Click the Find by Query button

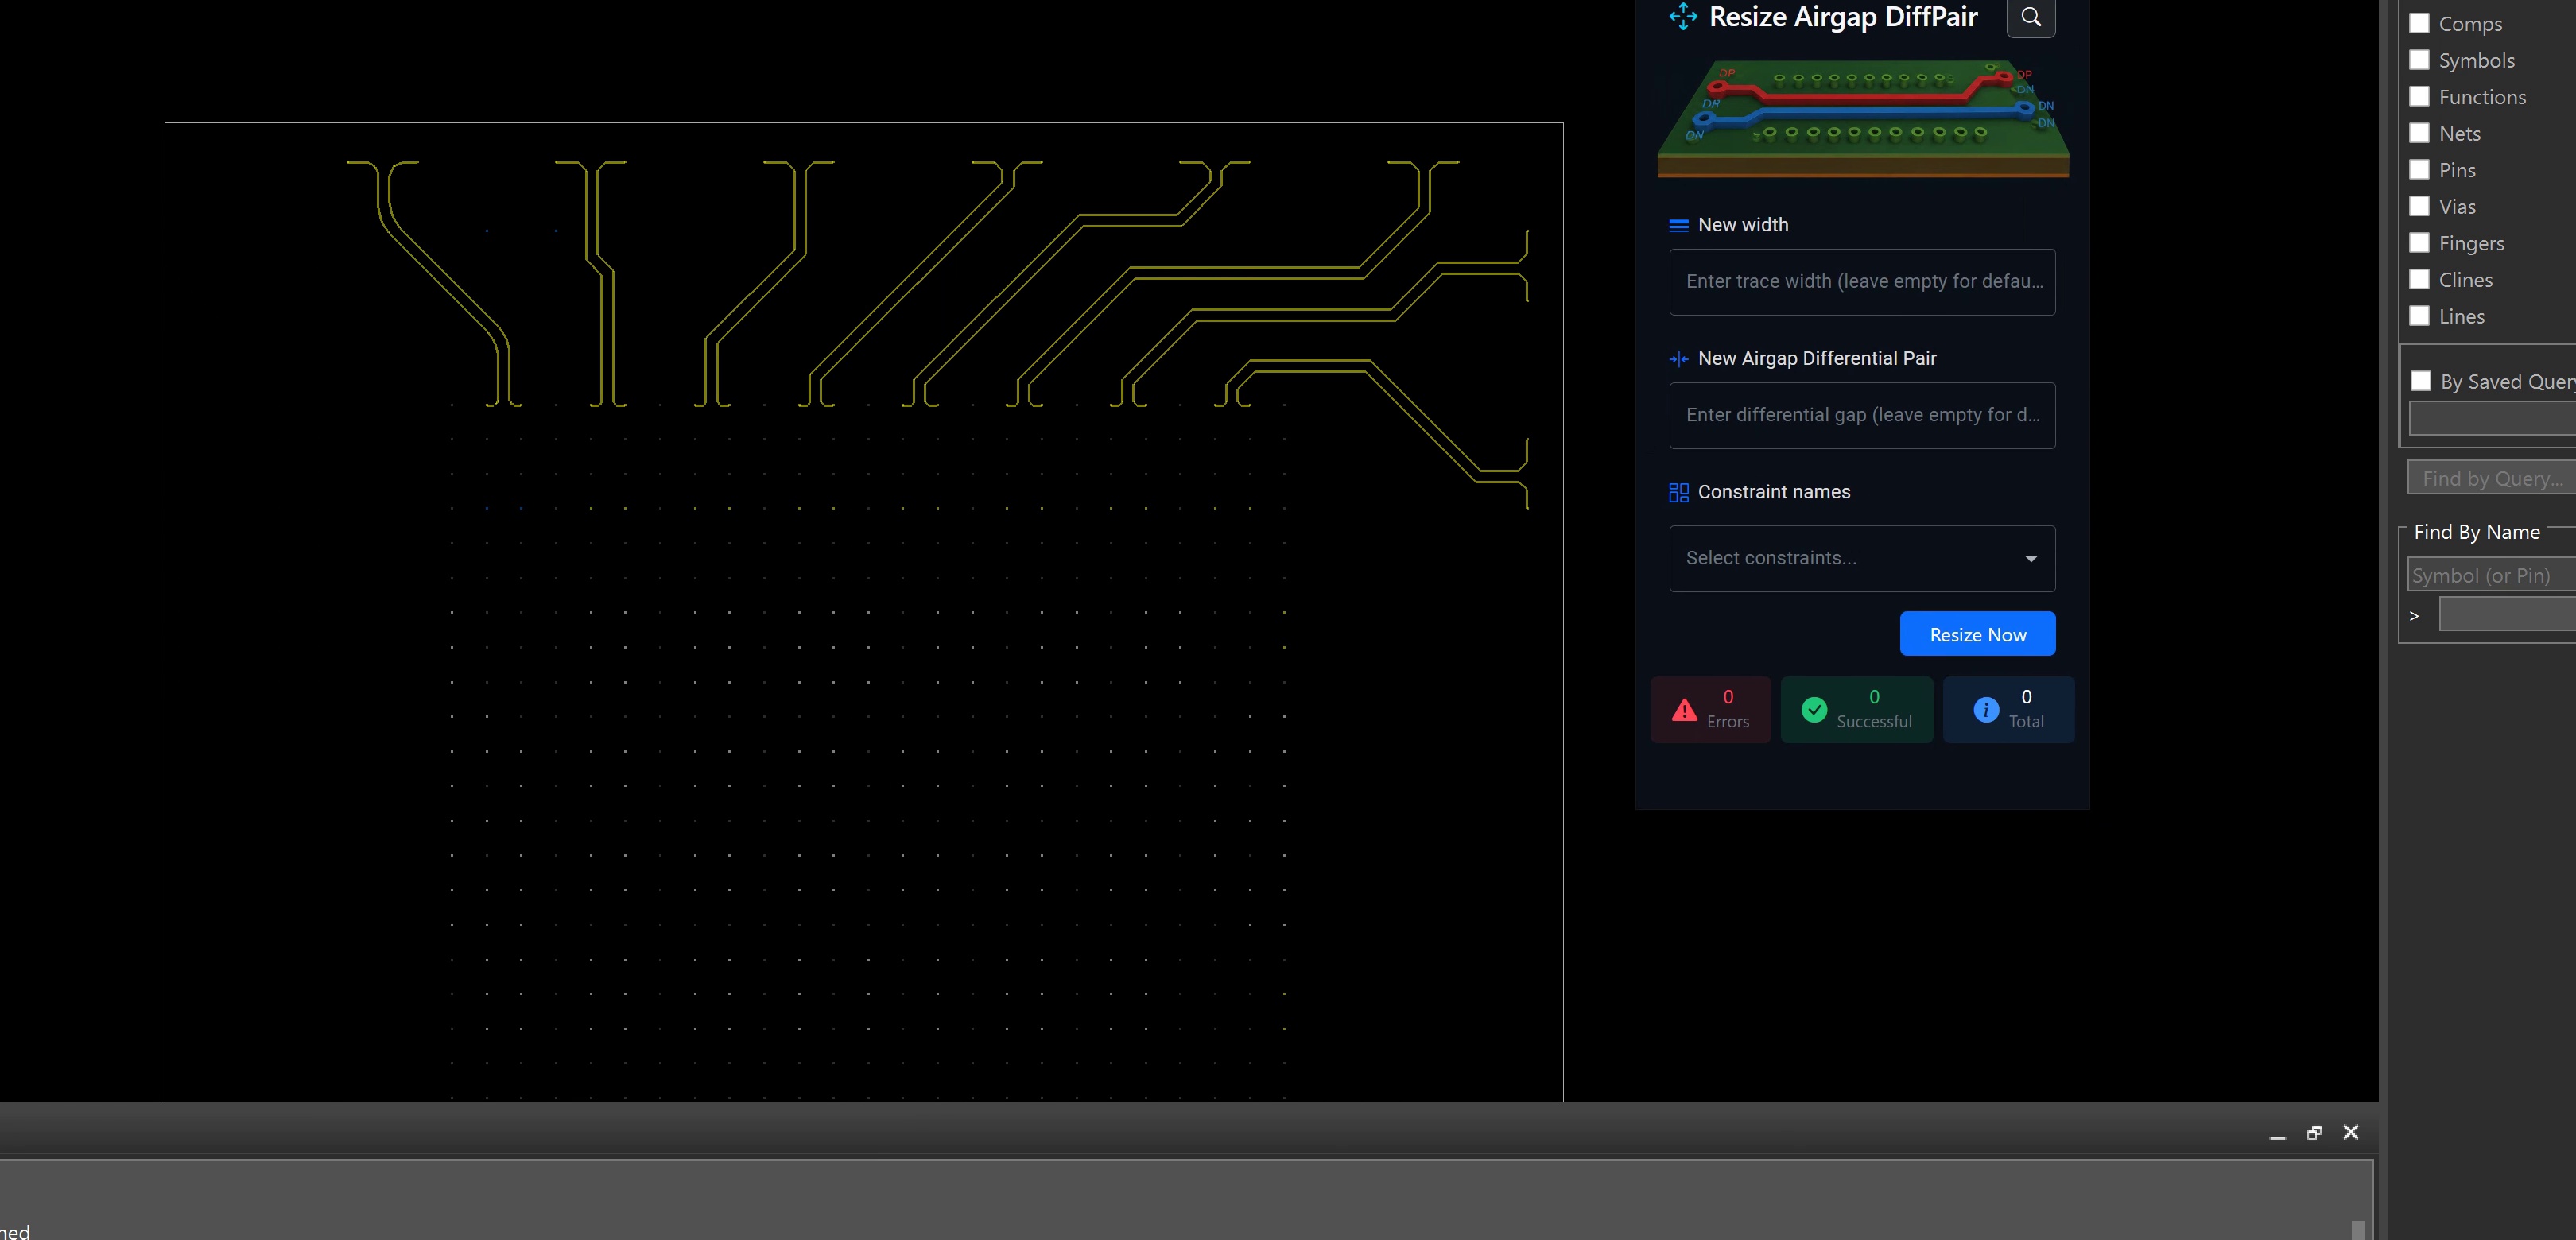(x=2491, y=478)
